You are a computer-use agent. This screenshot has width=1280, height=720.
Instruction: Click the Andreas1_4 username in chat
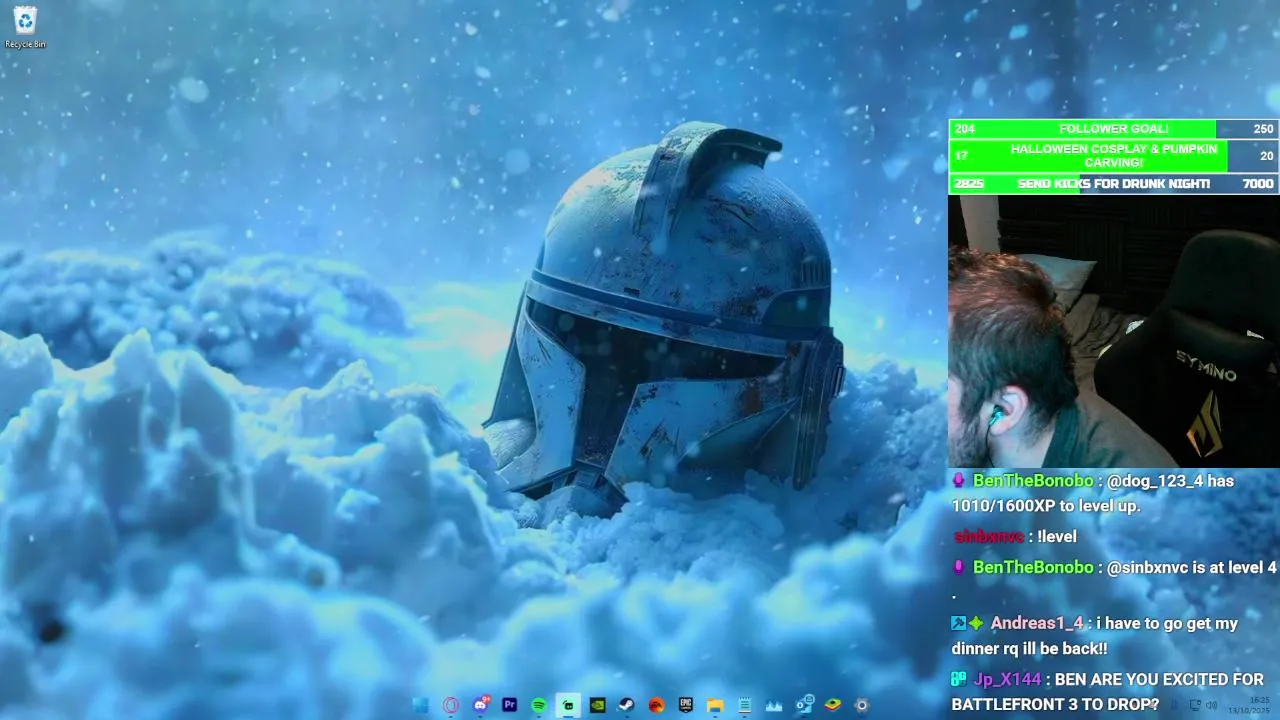pos(1037,623)
